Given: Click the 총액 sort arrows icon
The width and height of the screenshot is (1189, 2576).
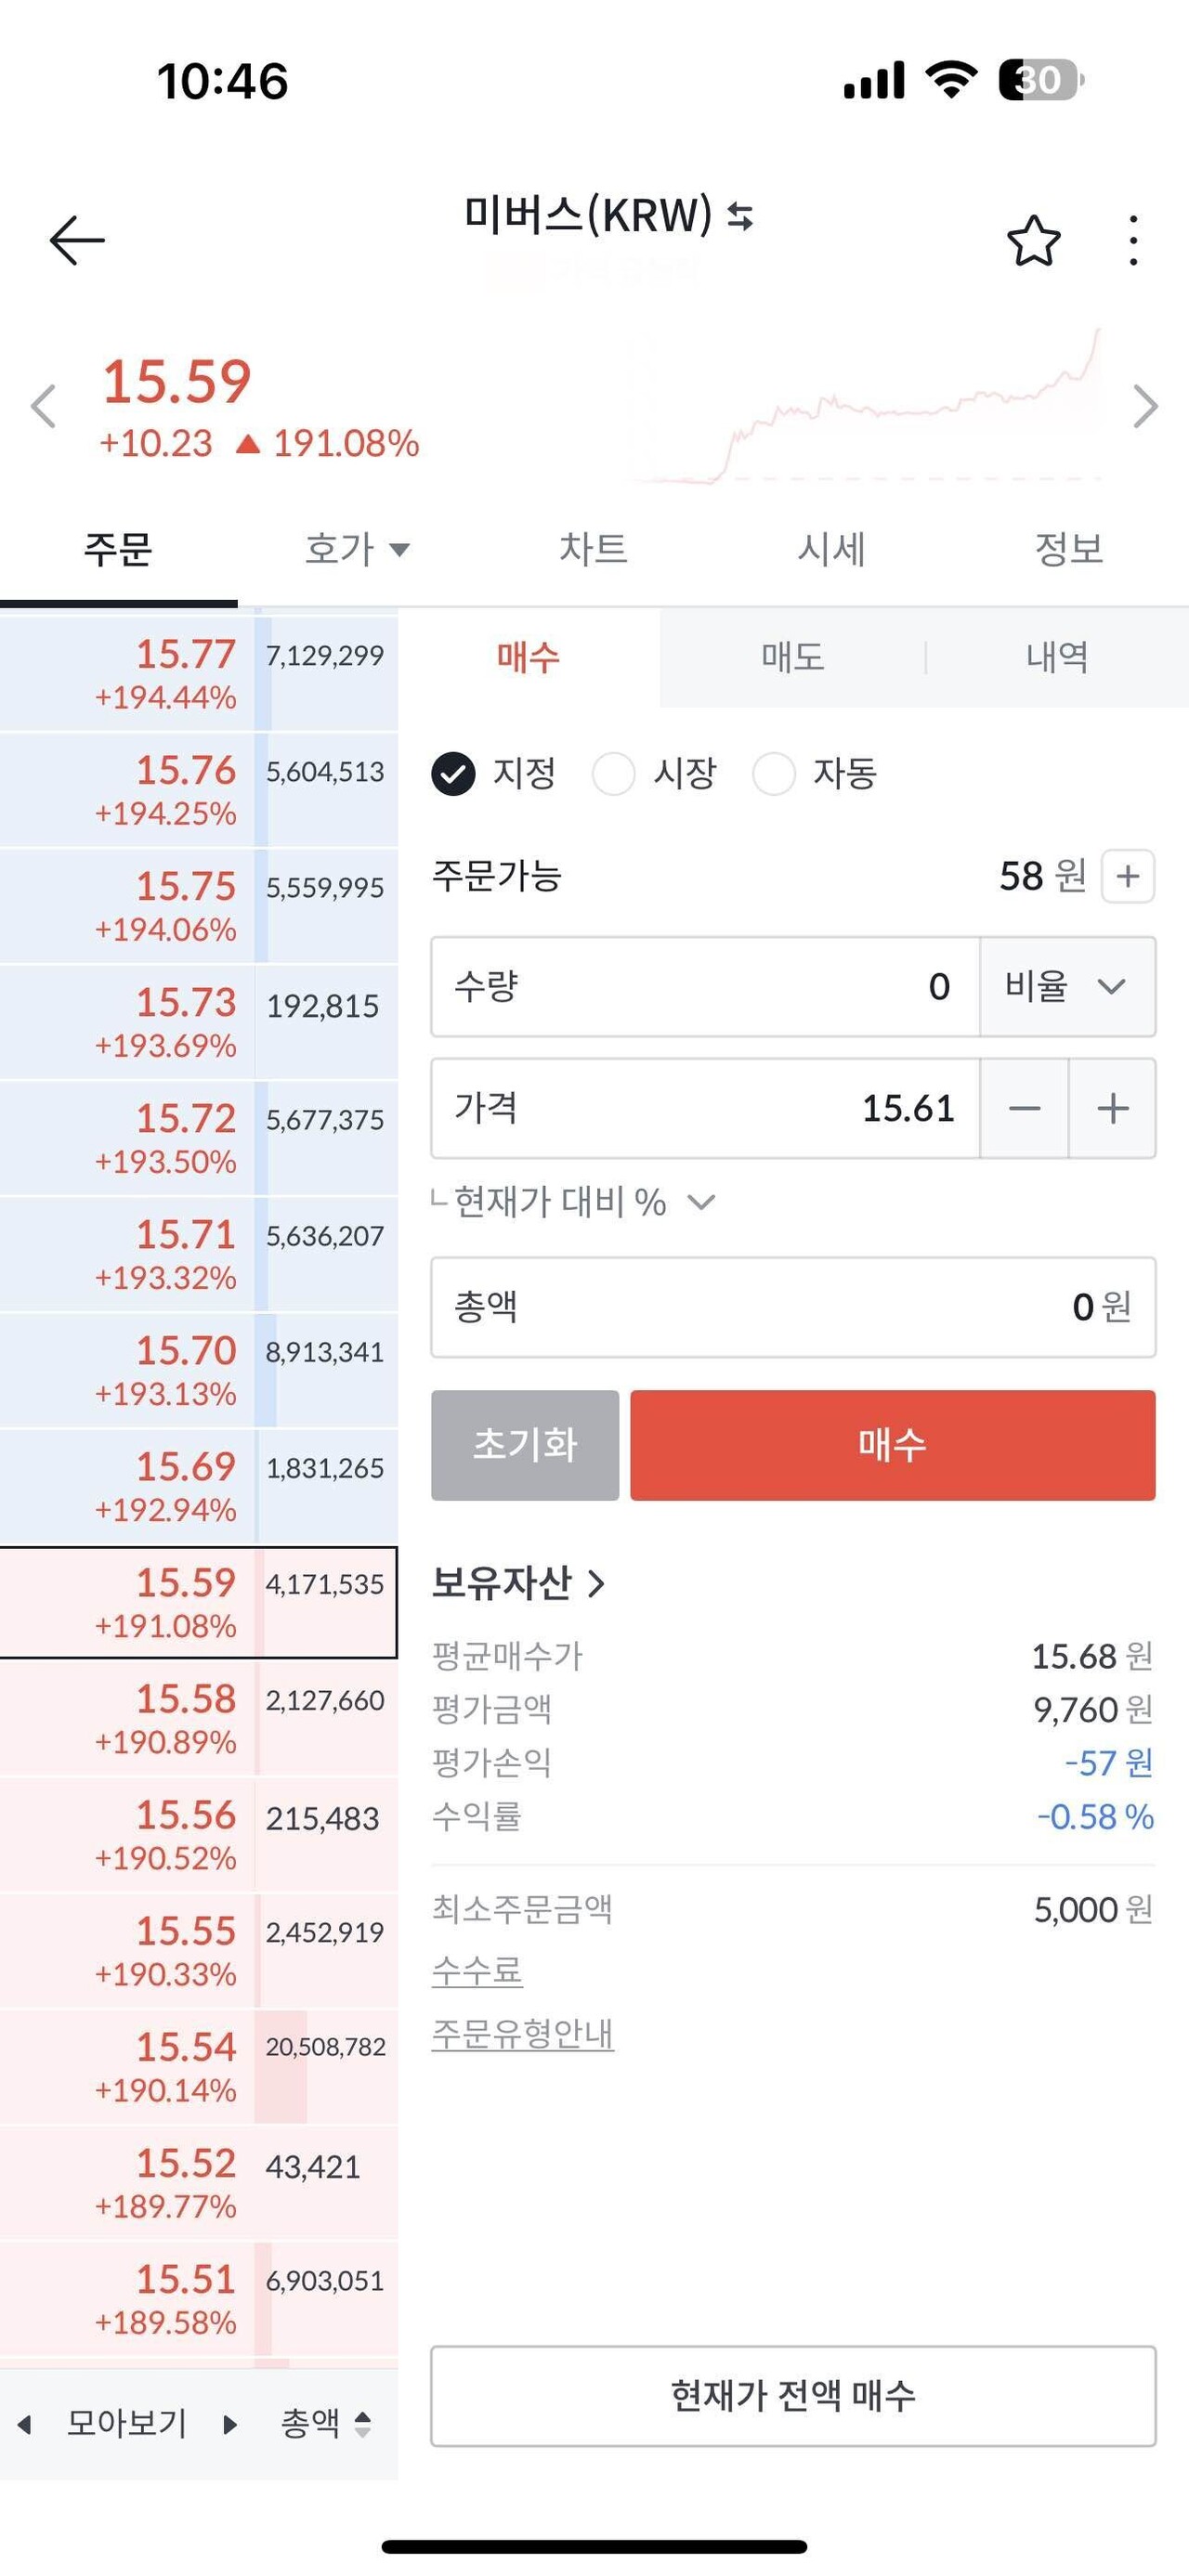Looking at the screenshot, I should (x=364, y=2423).
